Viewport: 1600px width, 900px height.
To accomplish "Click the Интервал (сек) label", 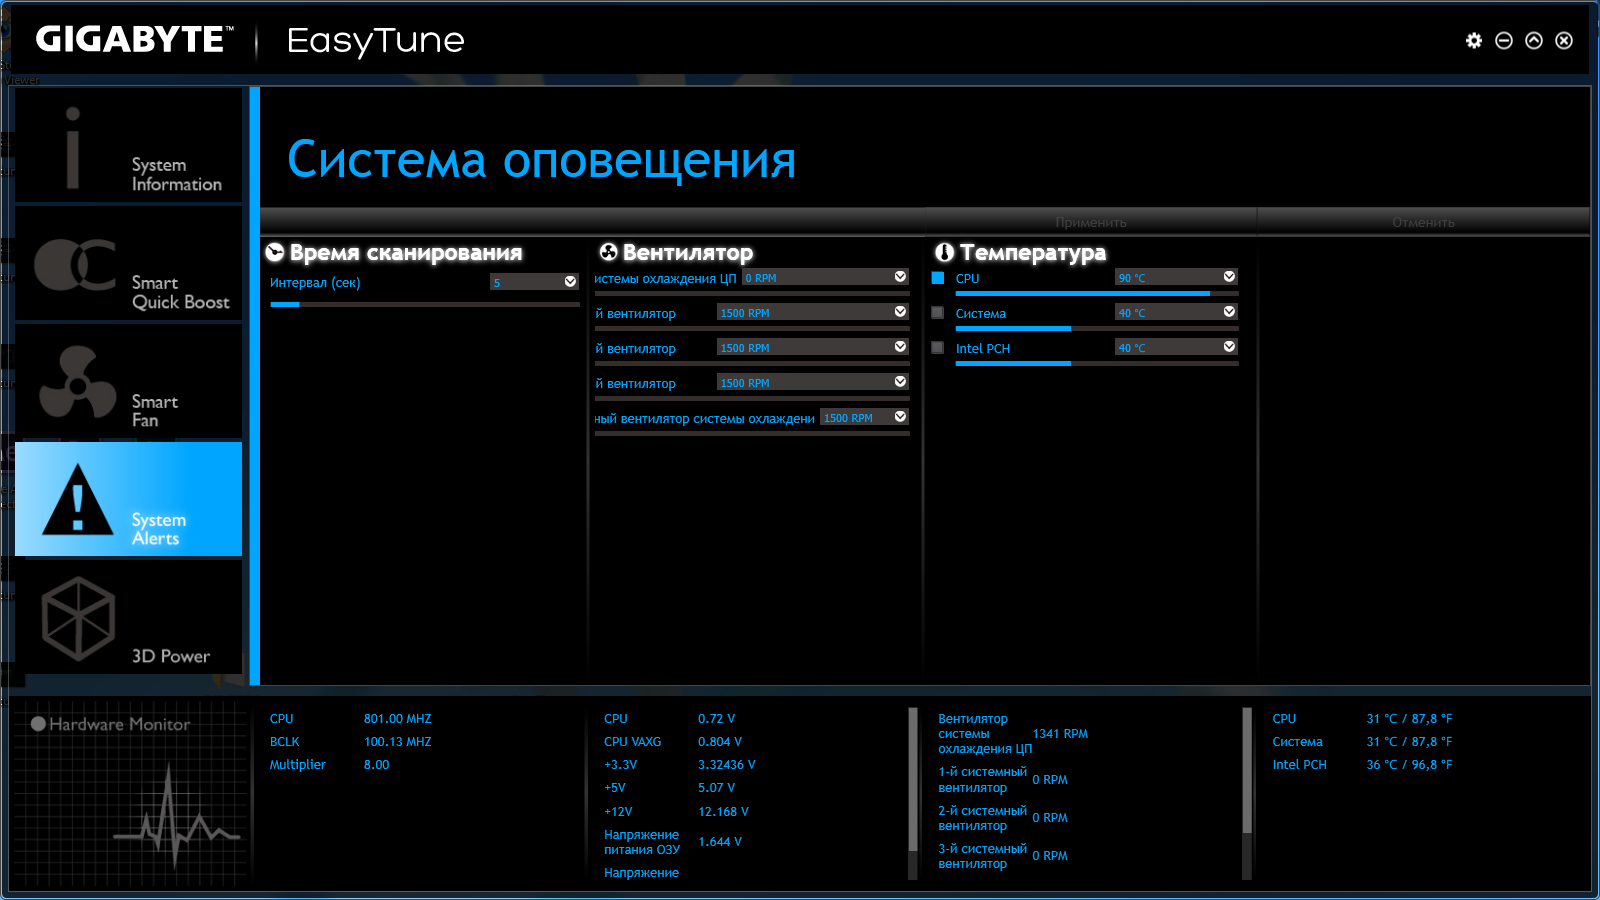I will pos(315,283).
